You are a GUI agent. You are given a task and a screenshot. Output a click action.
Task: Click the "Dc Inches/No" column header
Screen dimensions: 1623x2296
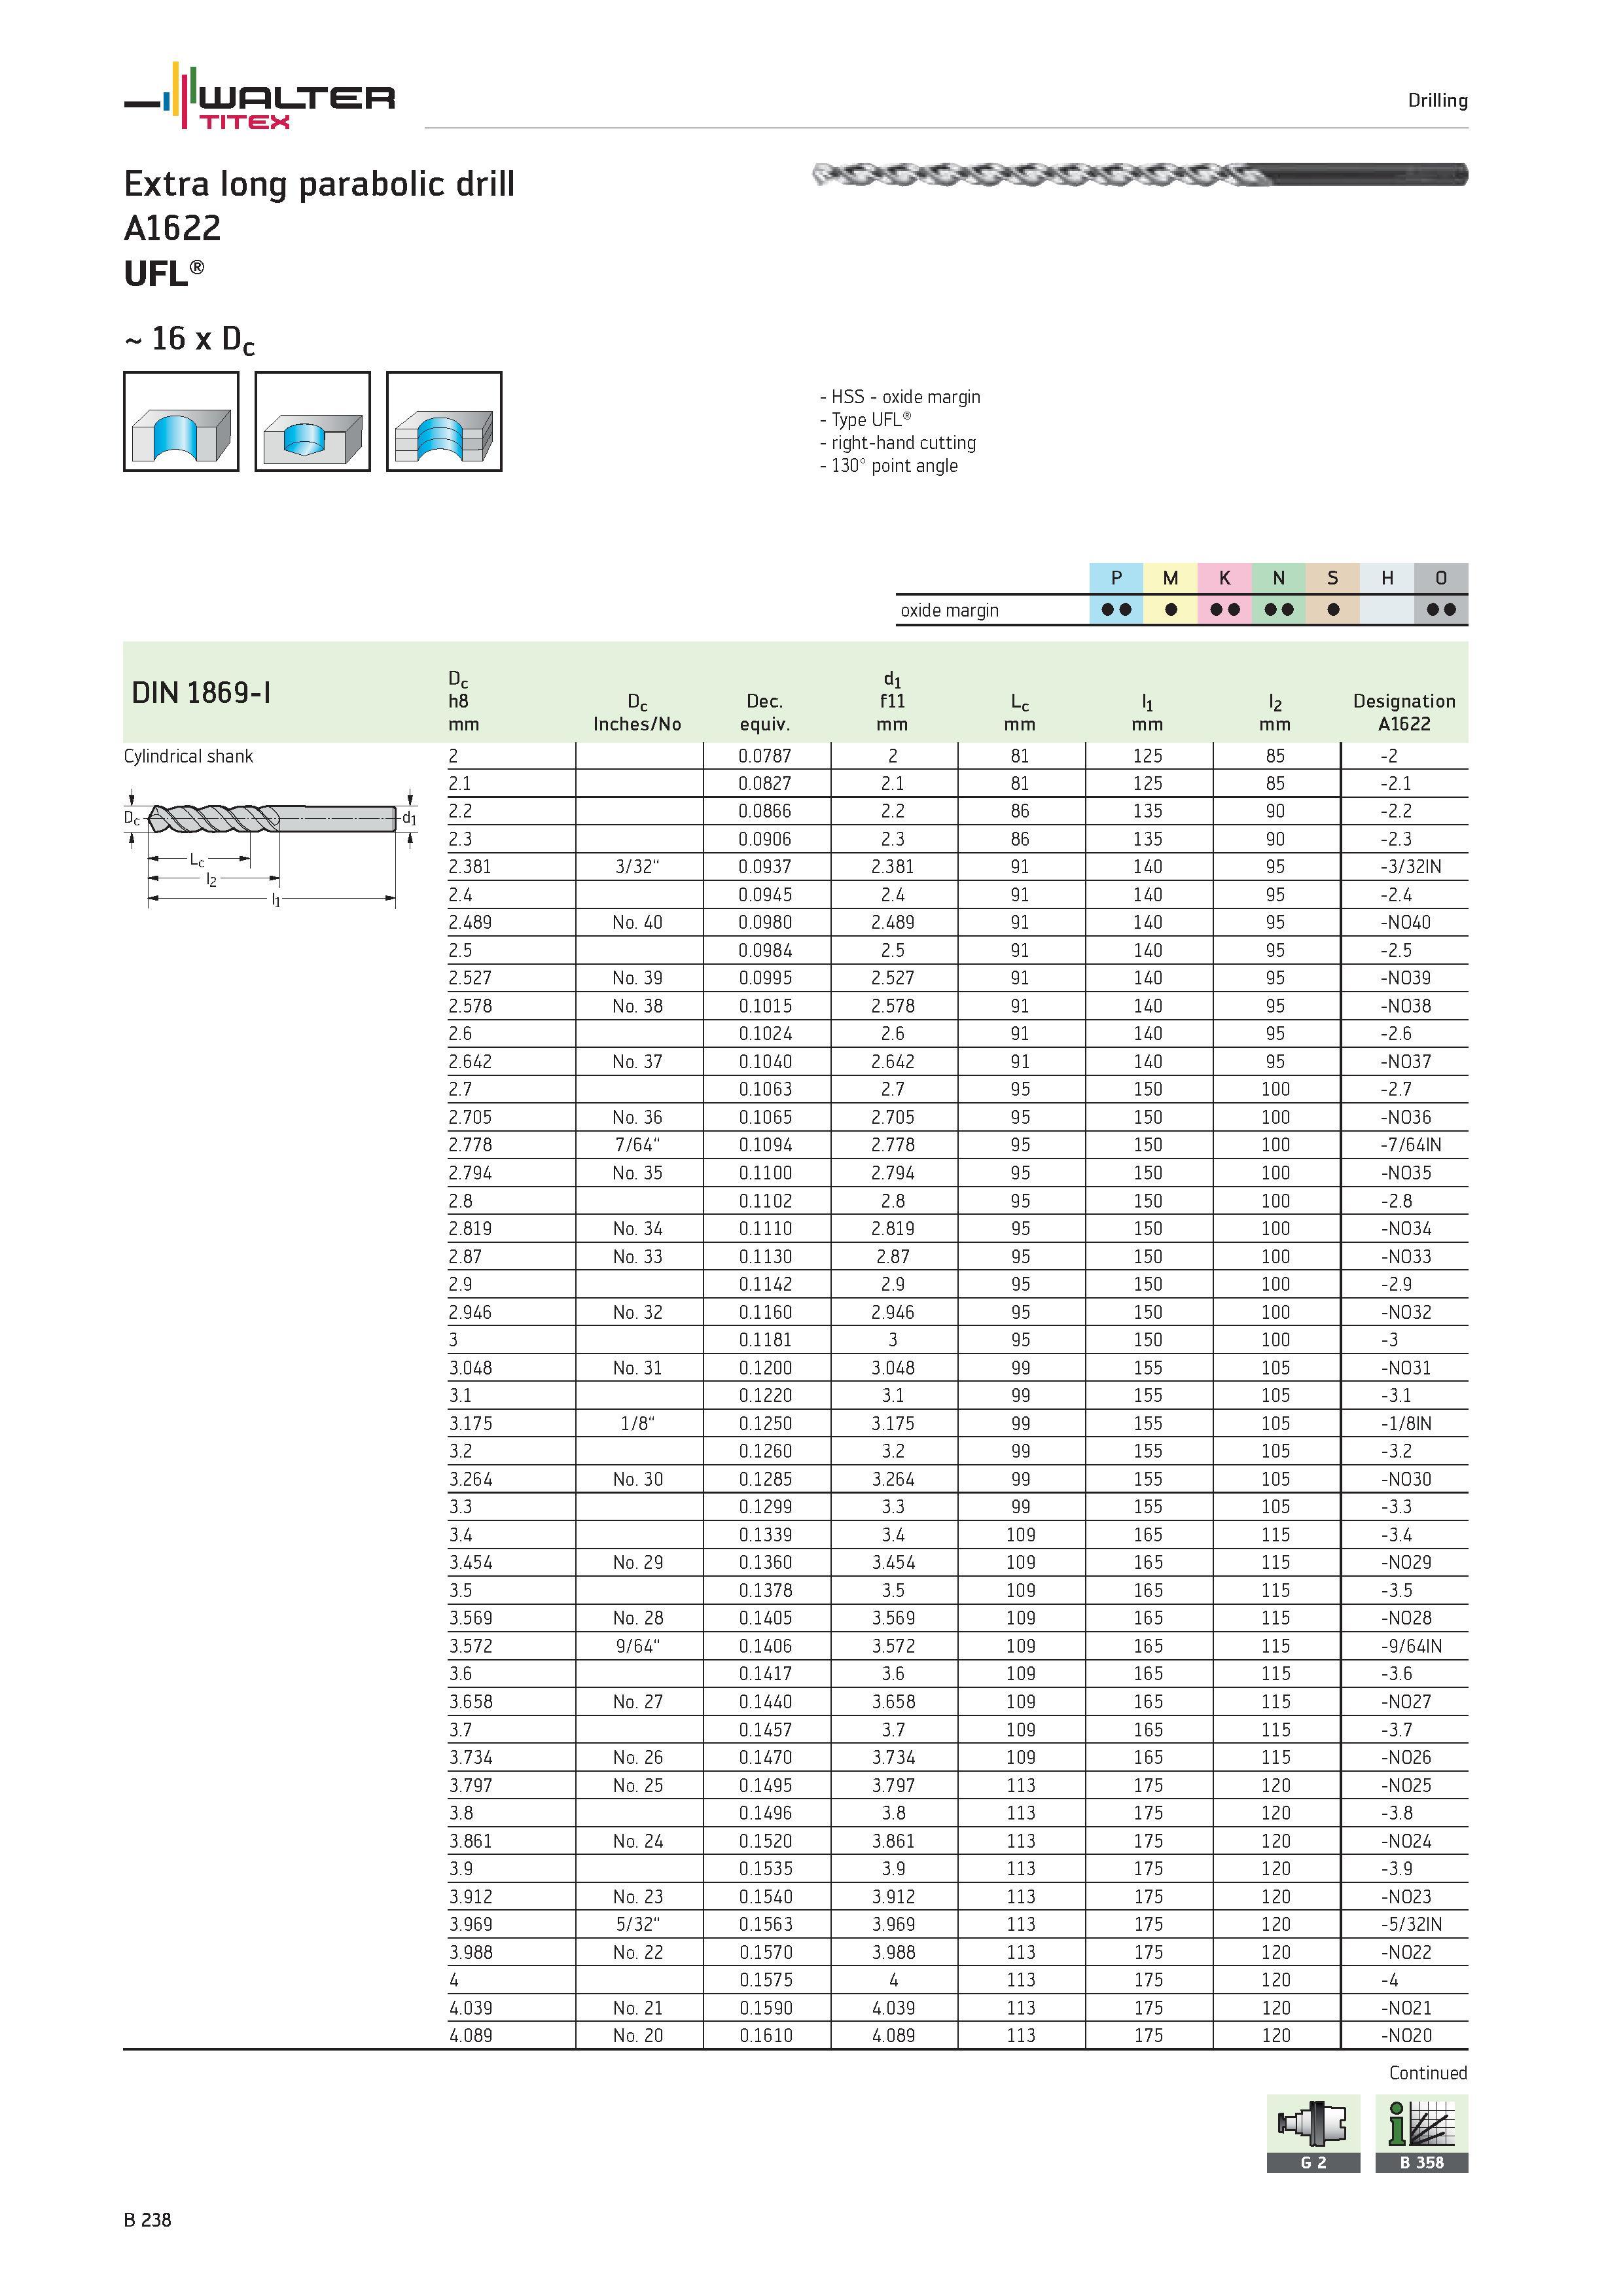point(637,713)
